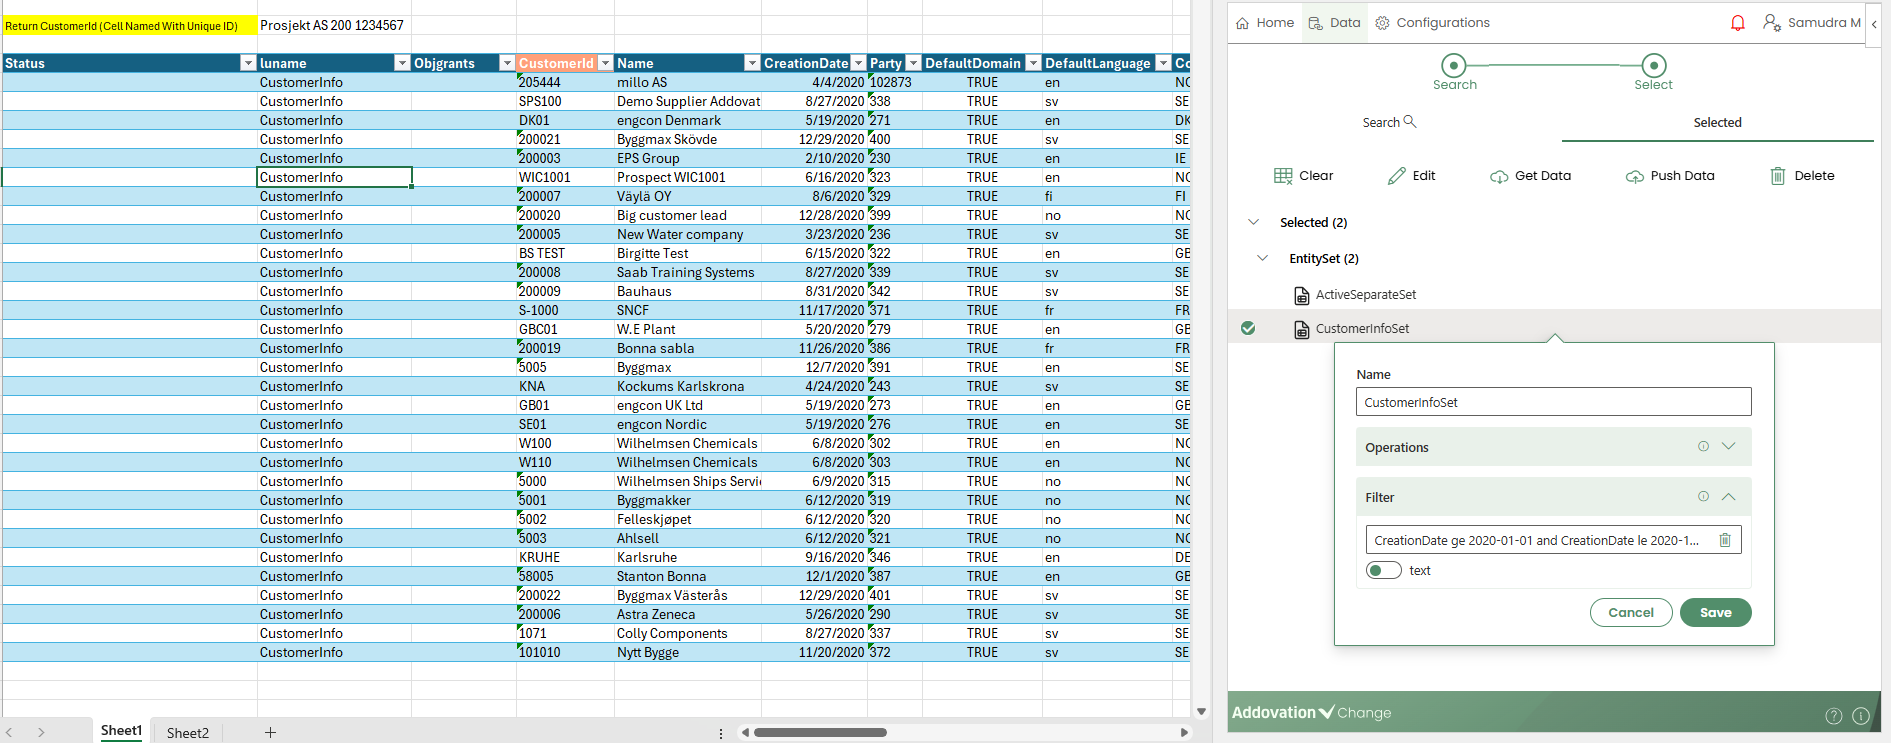The image size is (1891, 743).
Task: Select the Search step circle in wizard
Action: tap(1454, 66)
